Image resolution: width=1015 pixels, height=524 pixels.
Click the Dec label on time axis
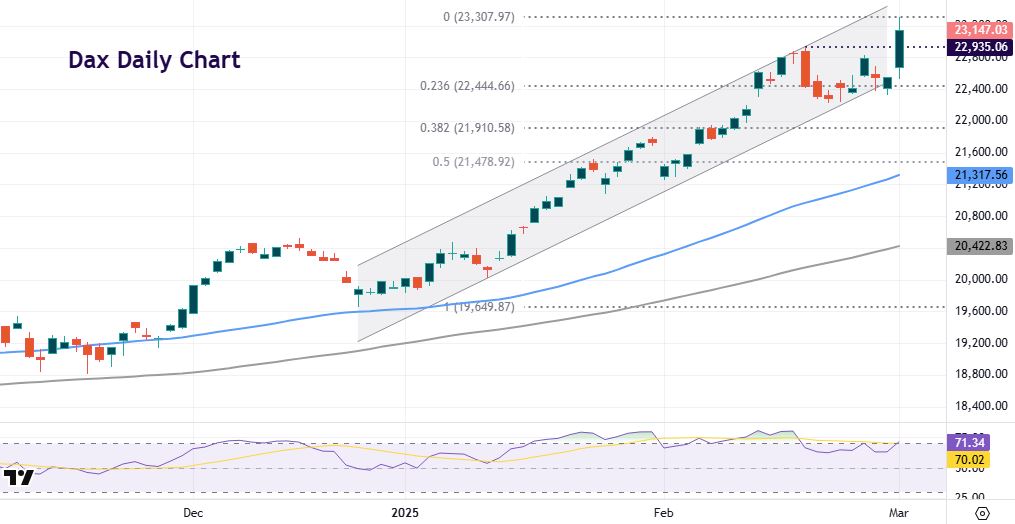pos(193,512)
